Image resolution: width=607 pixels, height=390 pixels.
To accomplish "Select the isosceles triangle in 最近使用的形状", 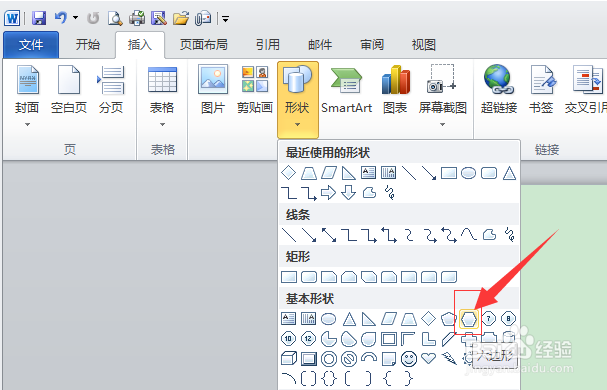I will point(509,173).
